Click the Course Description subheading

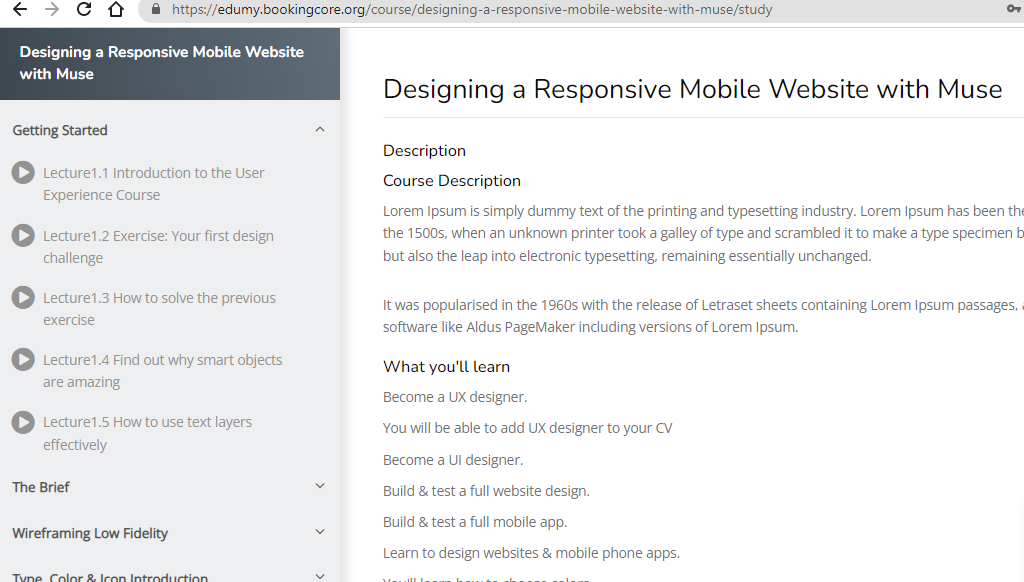(x=452, y=181)
